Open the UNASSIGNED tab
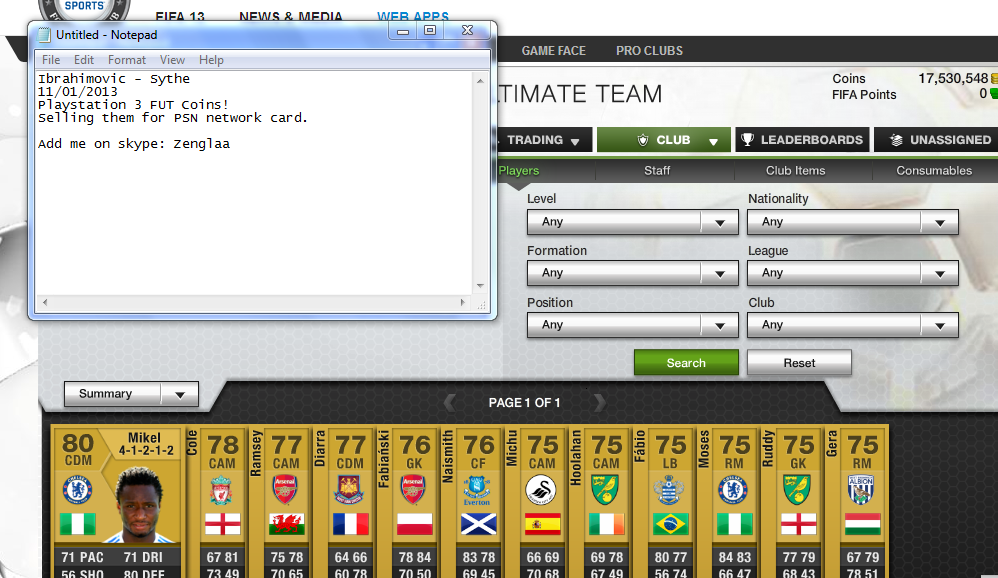 click(936, 140)
